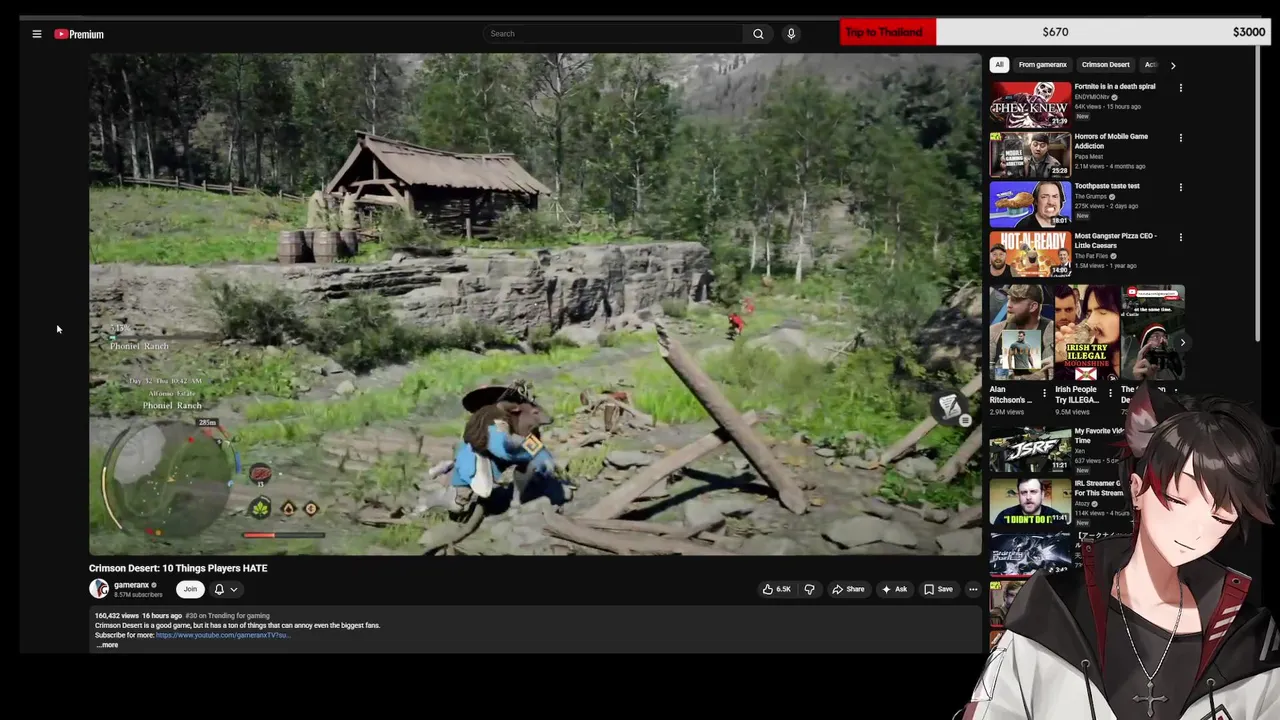1280x720 pixels.
Task: Open the gameranx channel avatar
Action: pos(99,589)
